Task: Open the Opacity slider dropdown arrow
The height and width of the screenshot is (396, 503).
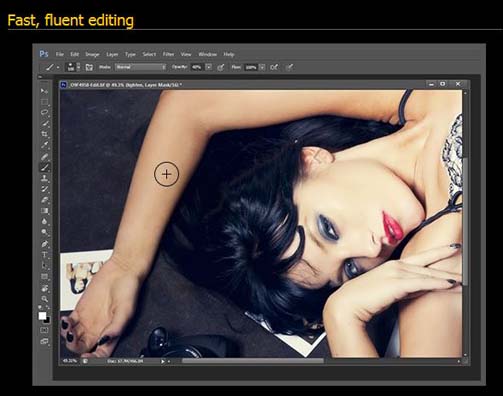Action: click(209, 67)
